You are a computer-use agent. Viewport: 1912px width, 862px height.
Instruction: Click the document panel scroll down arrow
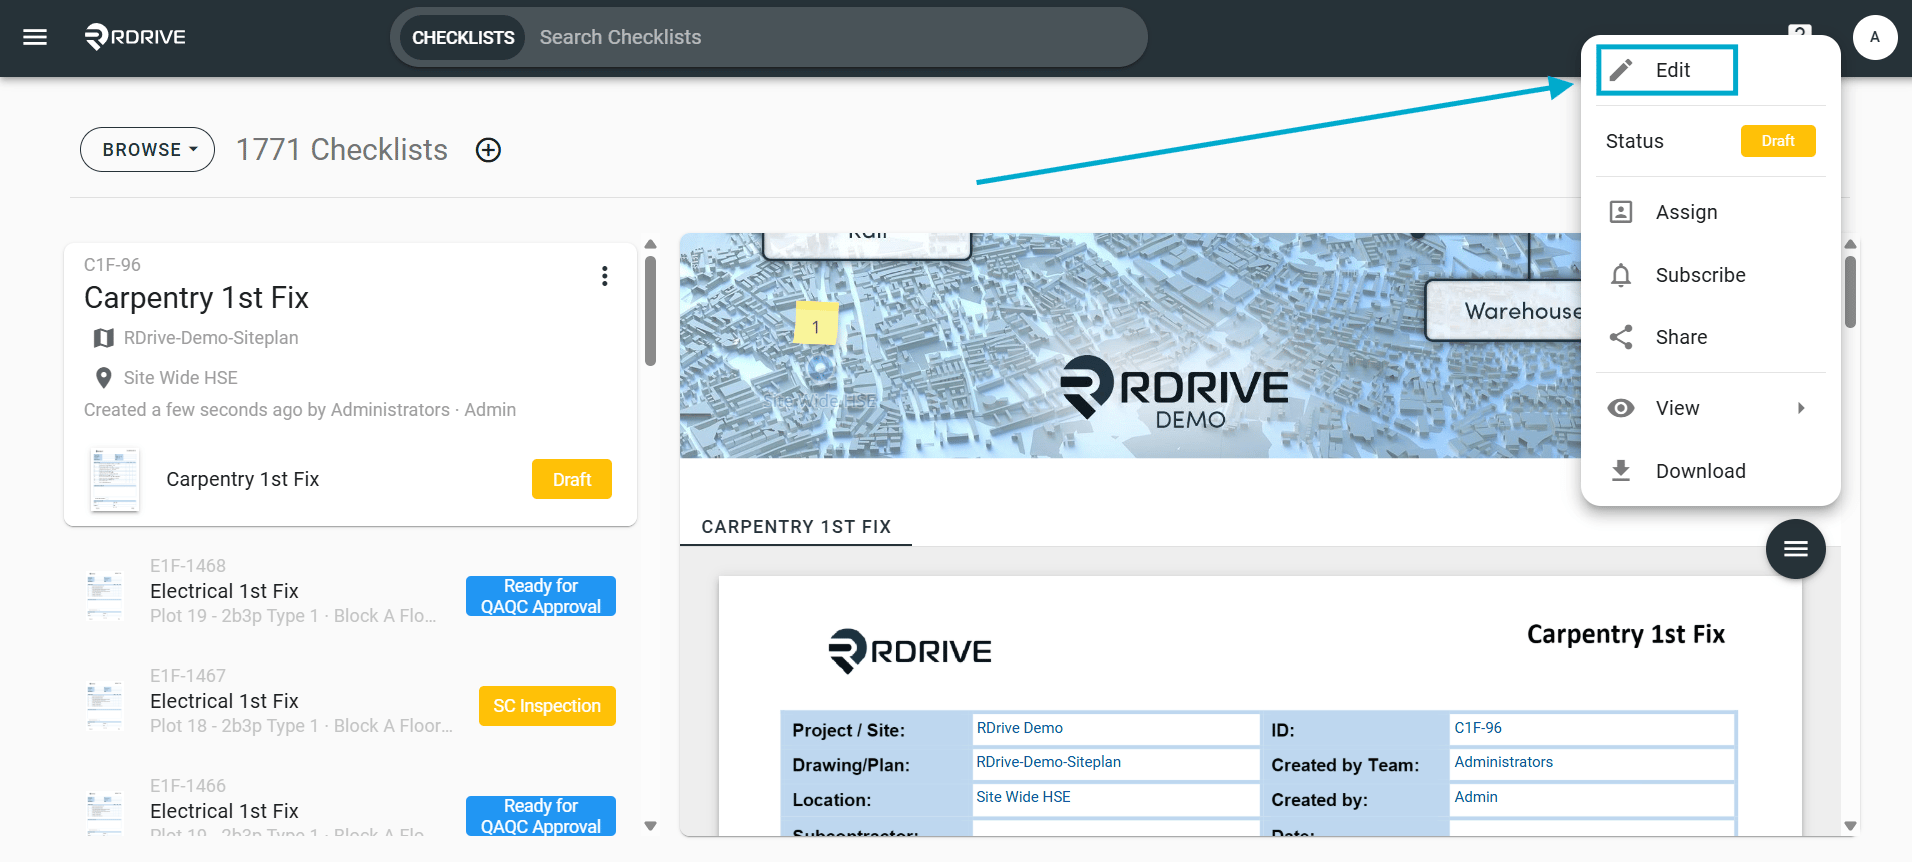click(1850, 826)
